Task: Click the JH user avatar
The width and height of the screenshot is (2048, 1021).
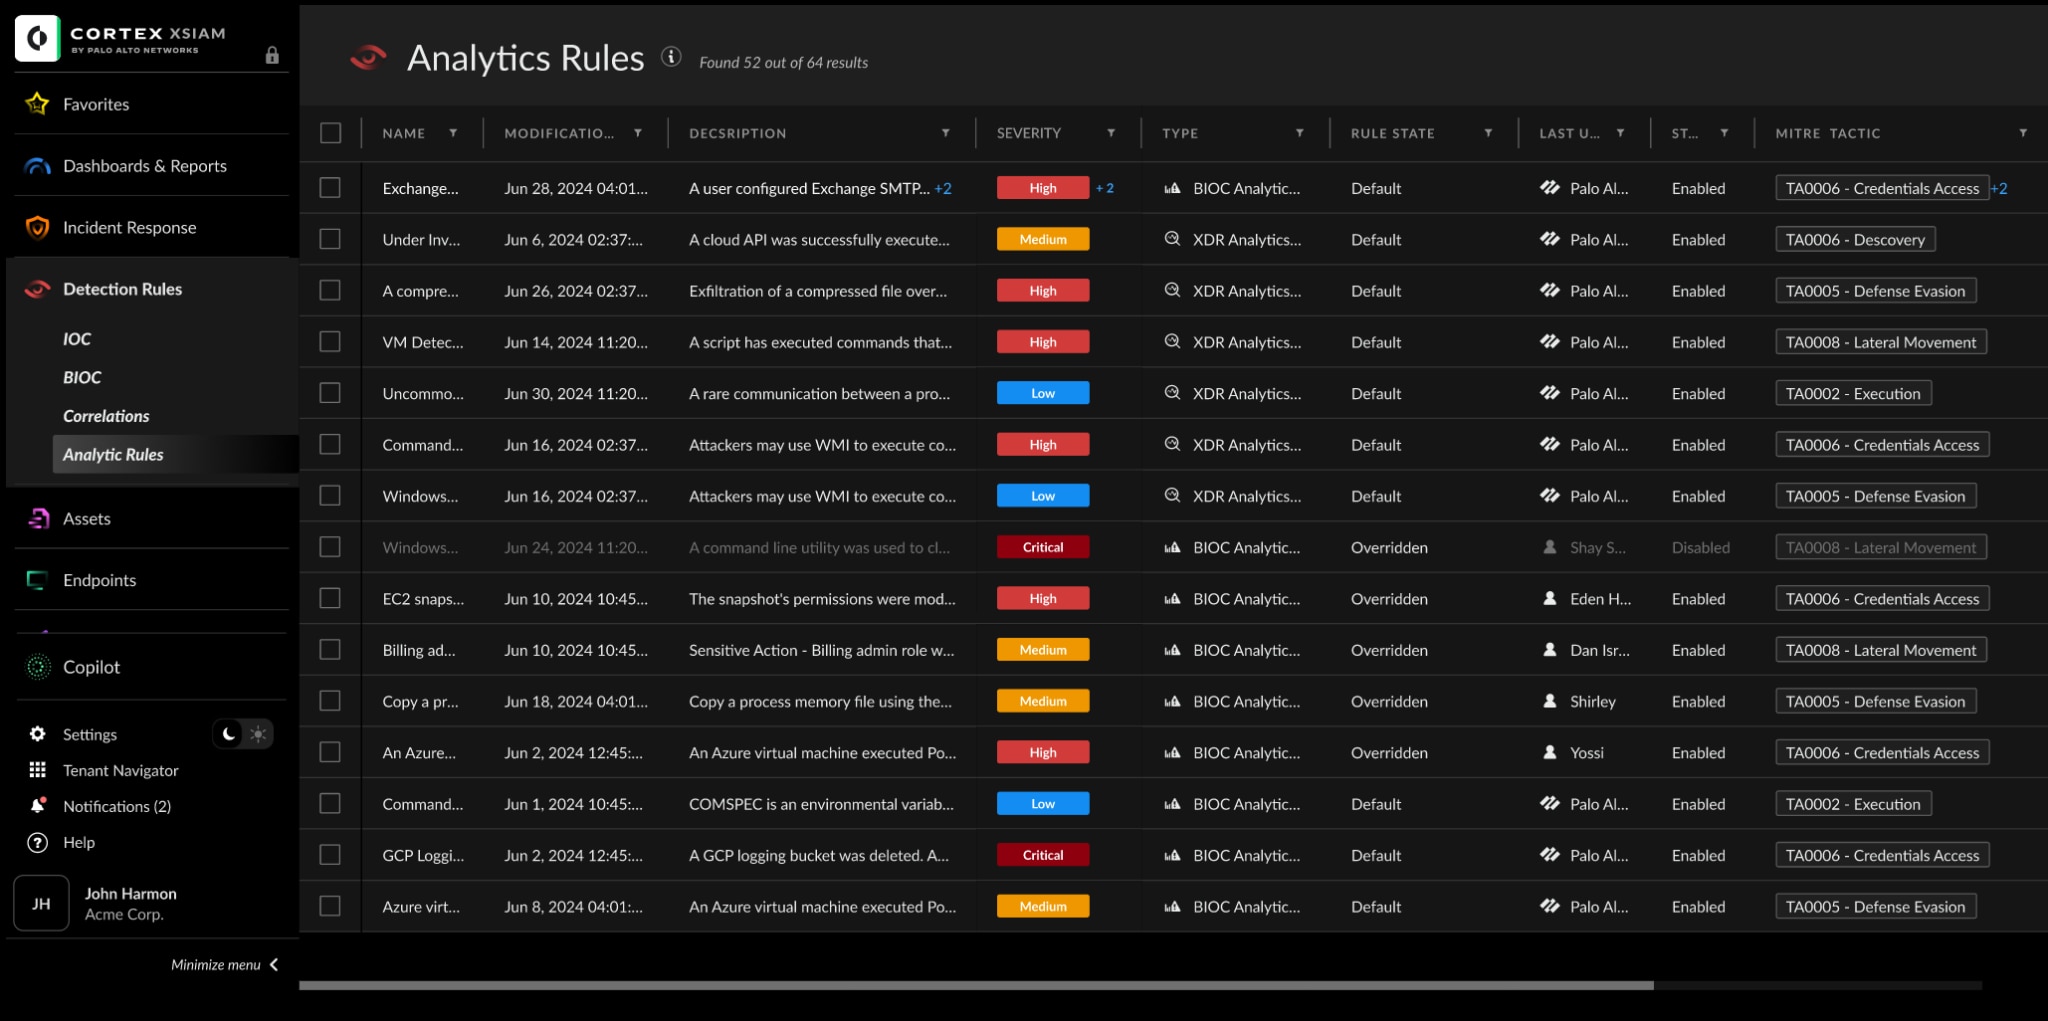Action: pos(41,903)
